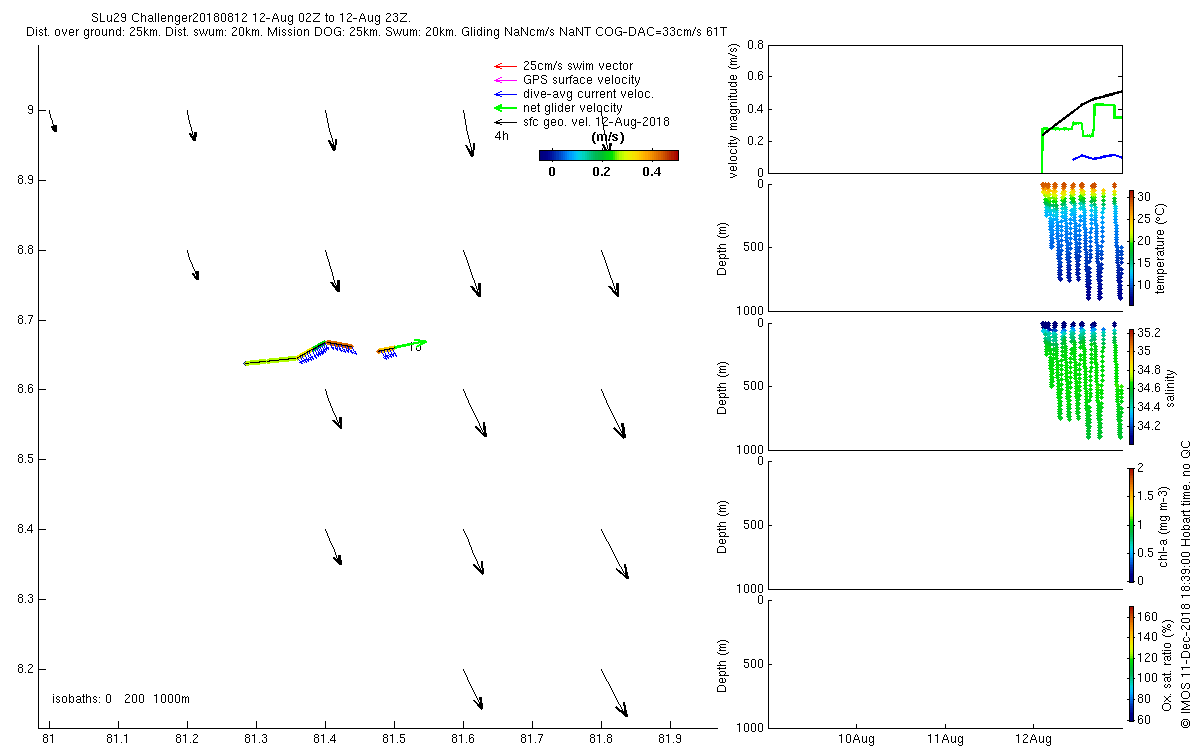Click the '11Aug' time axis tick
Screen dimensions: 1200x750
coord(945,739)
